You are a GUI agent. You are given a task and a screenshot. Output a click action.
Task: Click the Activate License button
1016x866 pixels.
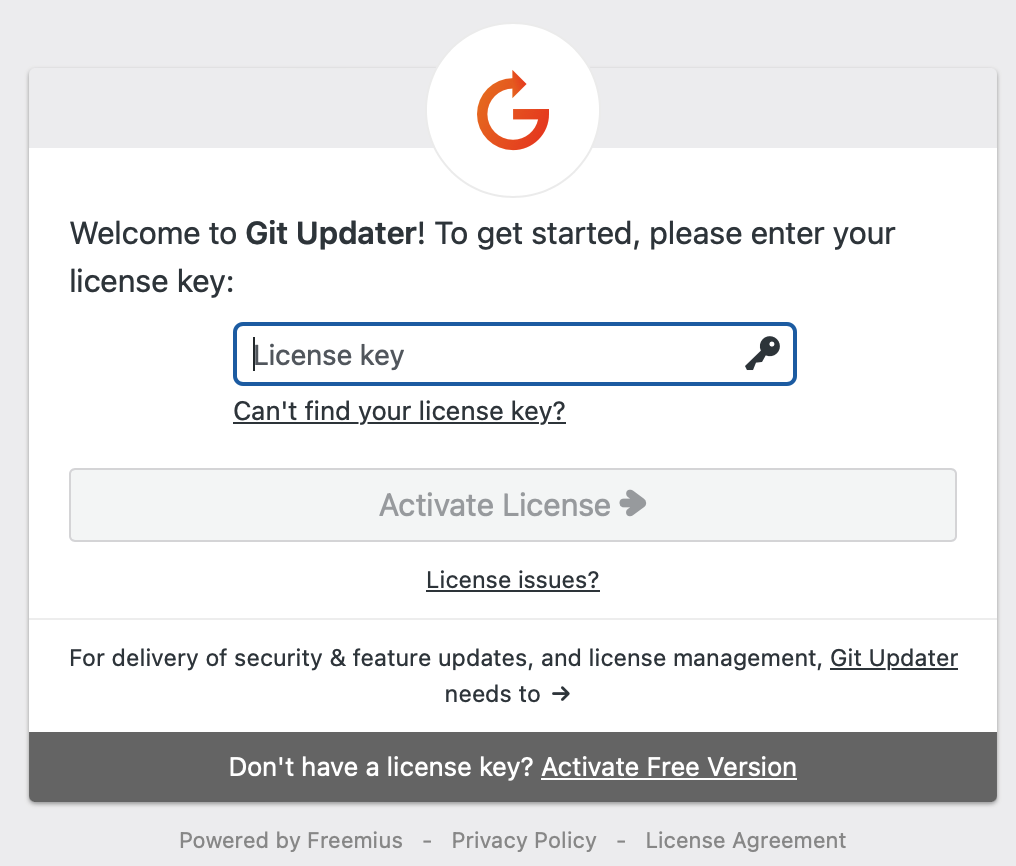(513, 505)
